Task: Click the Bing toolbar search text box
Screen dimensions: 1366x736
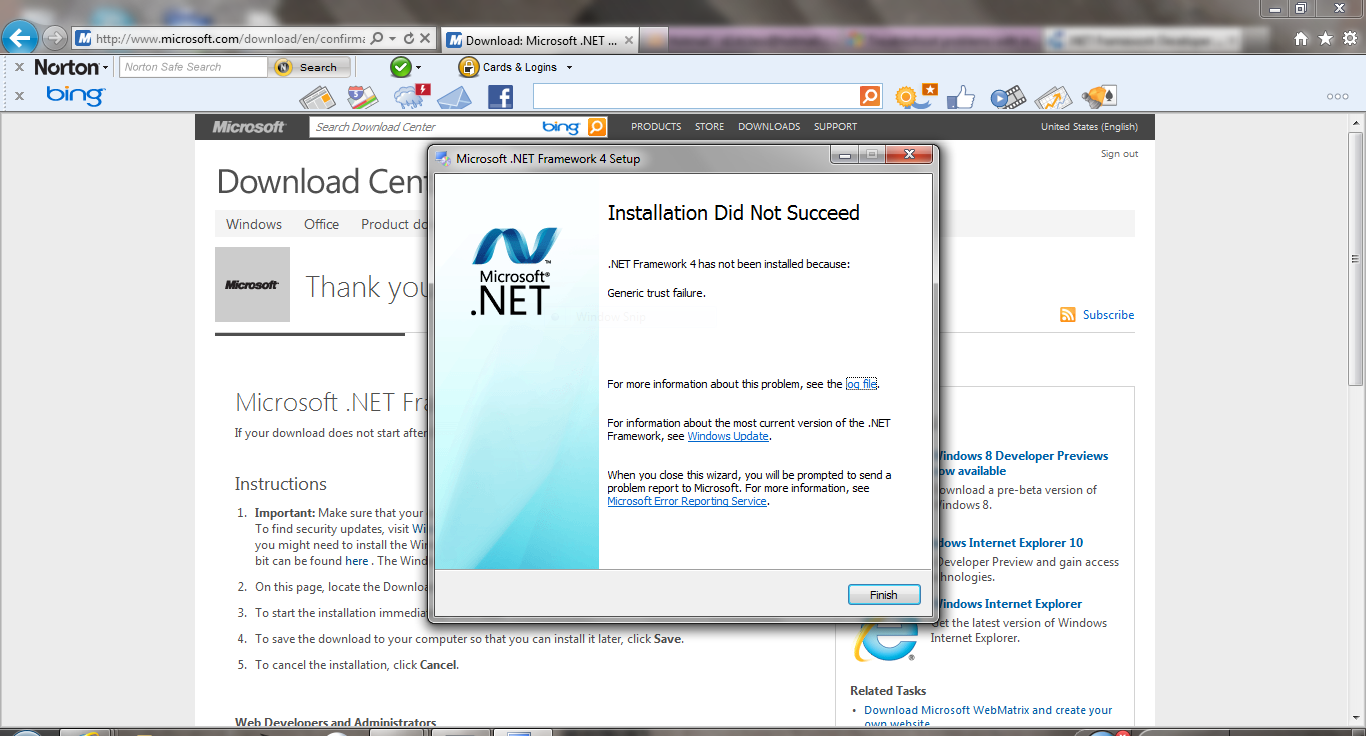Action: point(696,96)
